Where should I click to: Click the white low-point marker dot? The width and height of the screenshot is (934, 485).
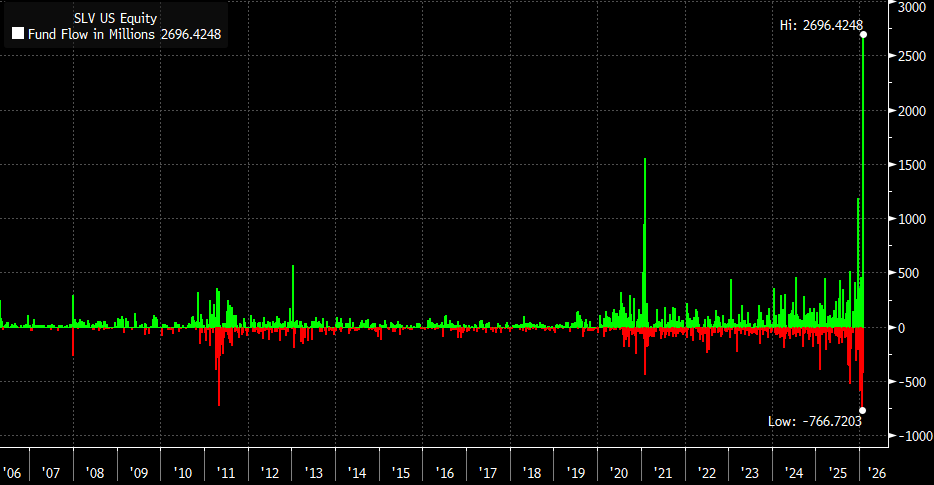click(862, 411)
